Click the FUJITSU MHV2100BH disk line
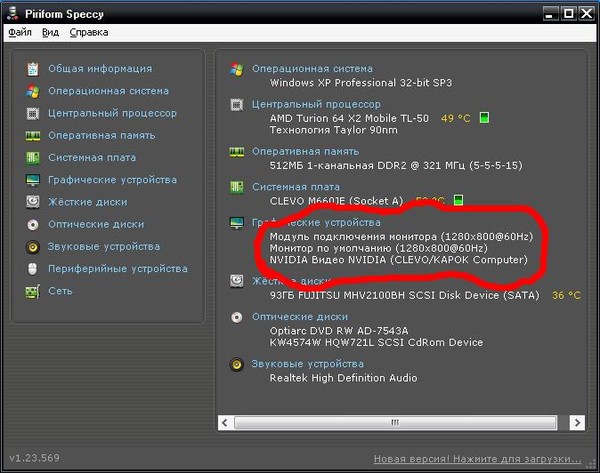The height and width of the screenshot is (473, 600). pyautogui.click(x=404, y=295)
